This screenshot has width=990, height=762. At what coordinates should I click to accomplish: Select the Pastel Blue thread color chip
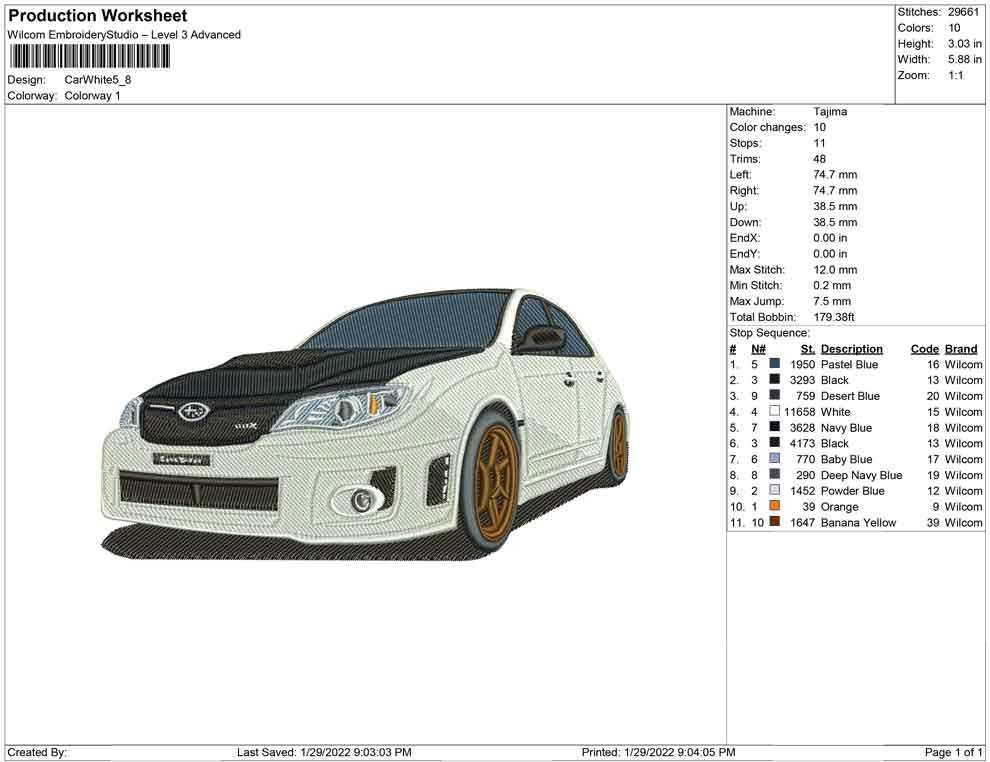tap(772, 364)
